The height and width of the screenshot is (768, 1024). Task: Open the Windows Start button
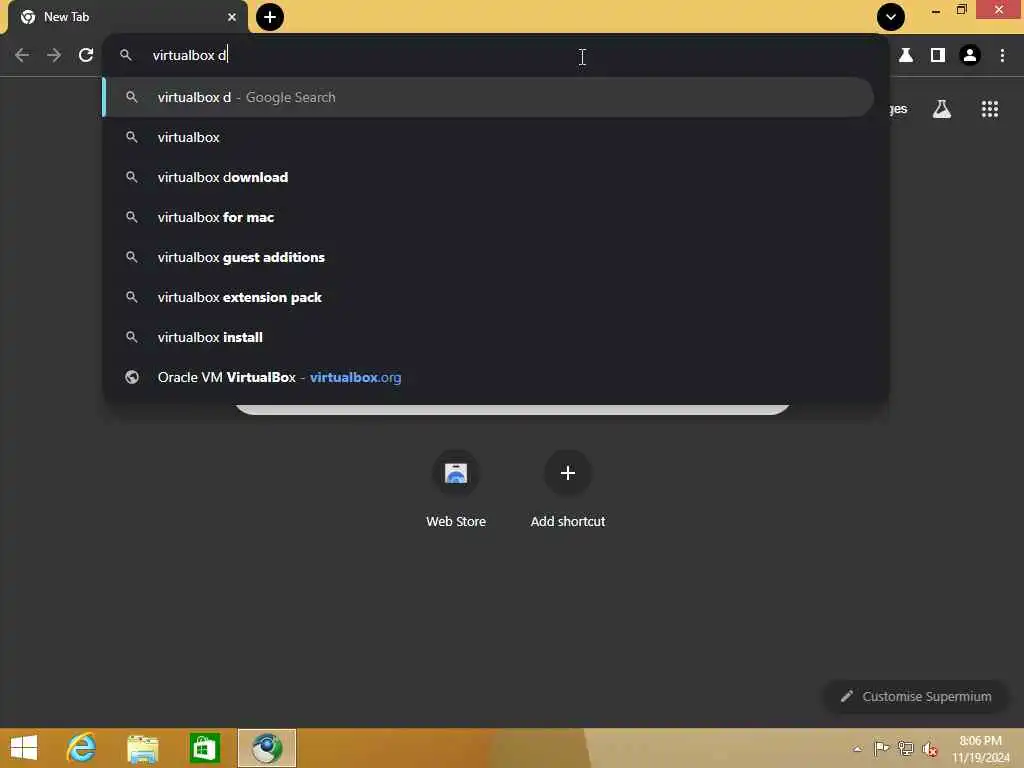[24, 748]
